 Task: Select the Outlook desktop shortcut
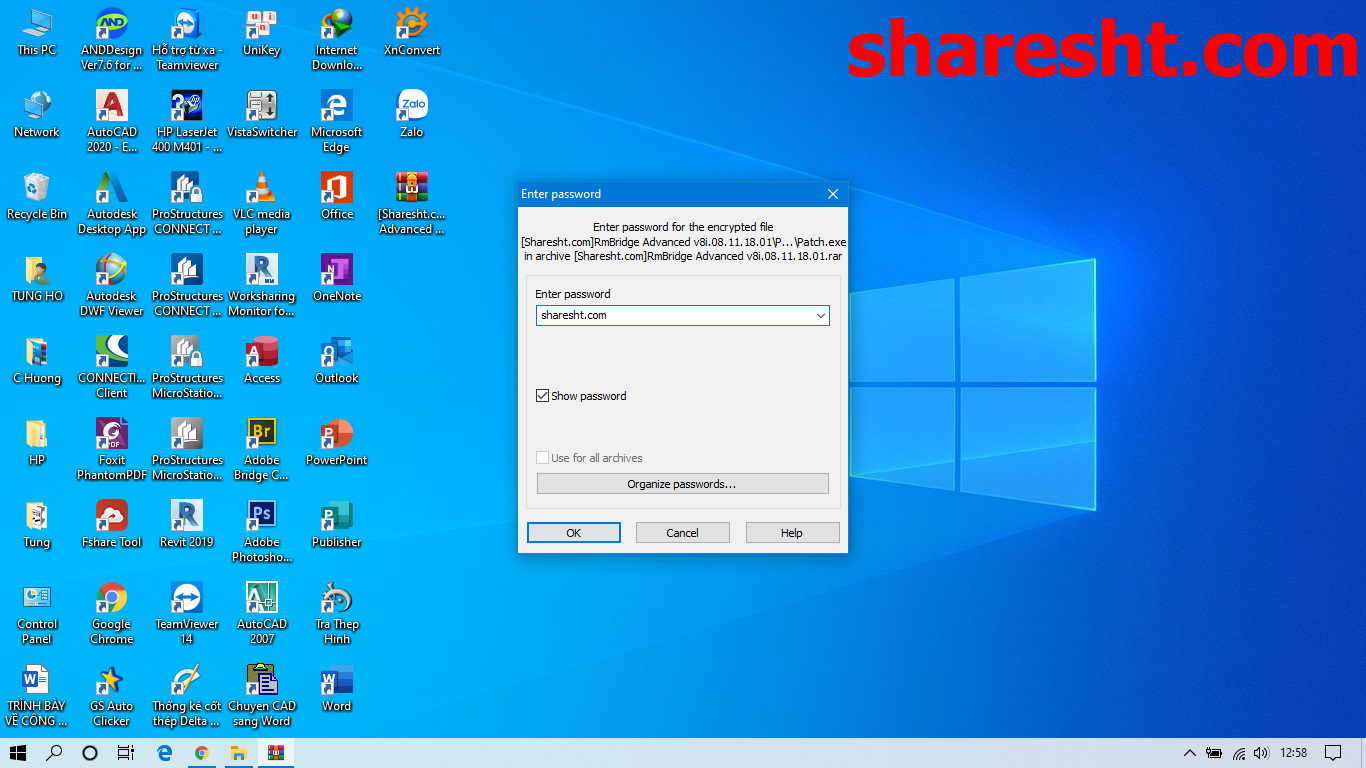tap(337, 360)
